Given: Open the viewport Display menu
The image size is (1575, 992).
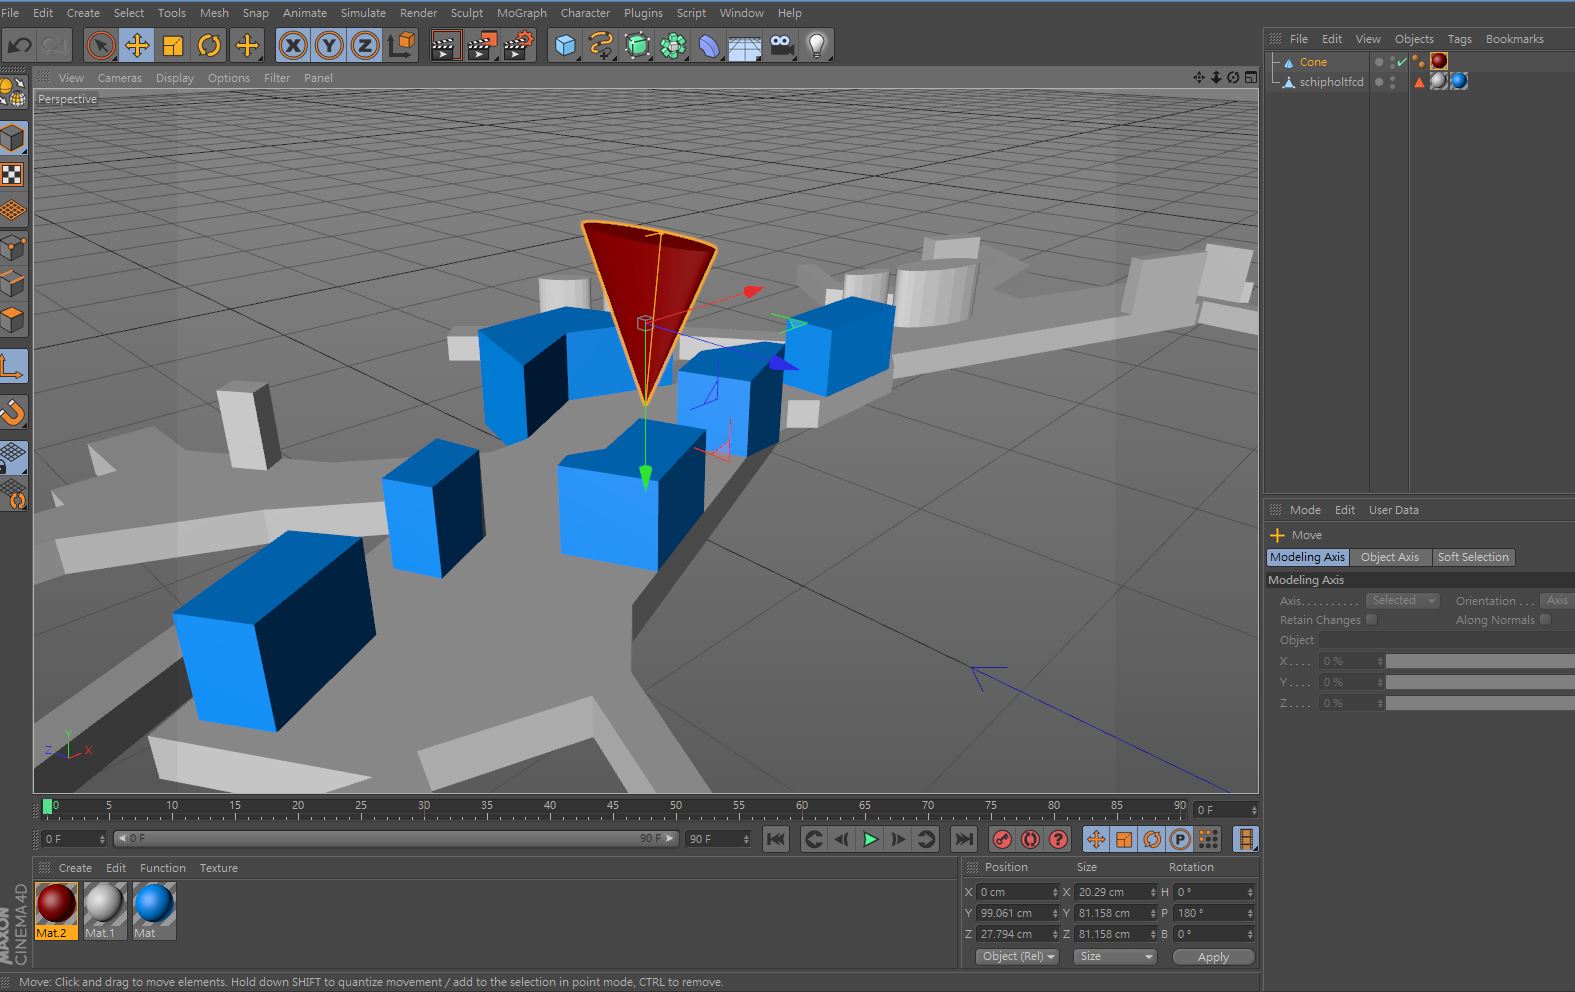Looking at the screenshot, I should click(x=175, y=78).
